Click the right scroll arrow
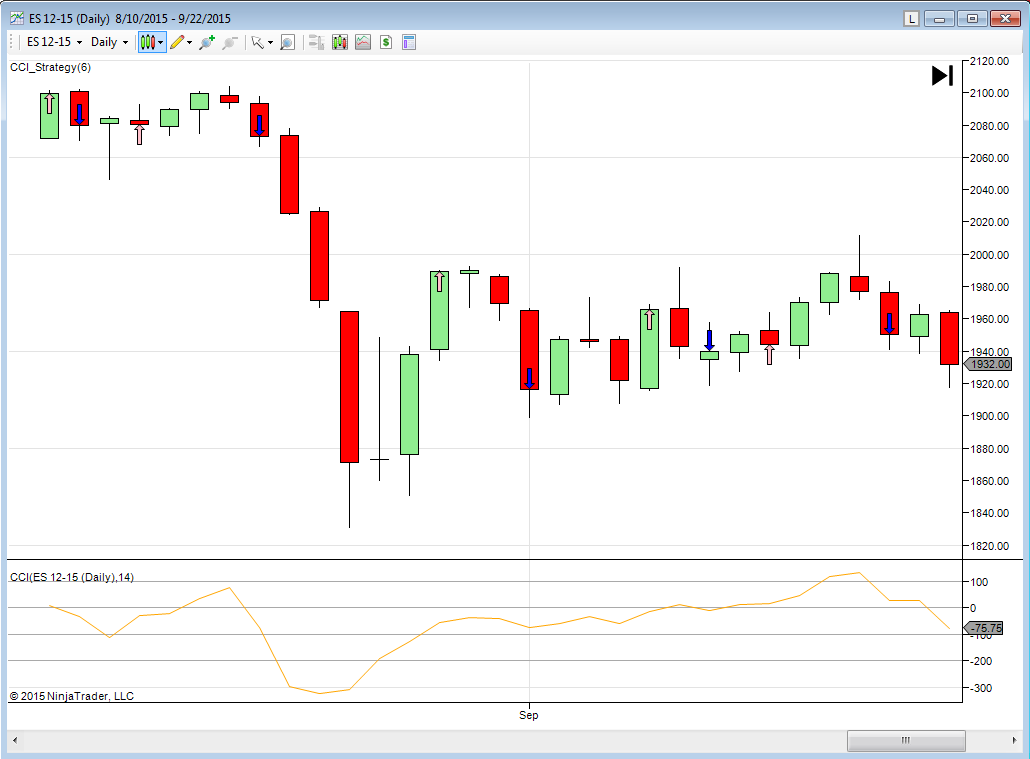 (1014, 740)
